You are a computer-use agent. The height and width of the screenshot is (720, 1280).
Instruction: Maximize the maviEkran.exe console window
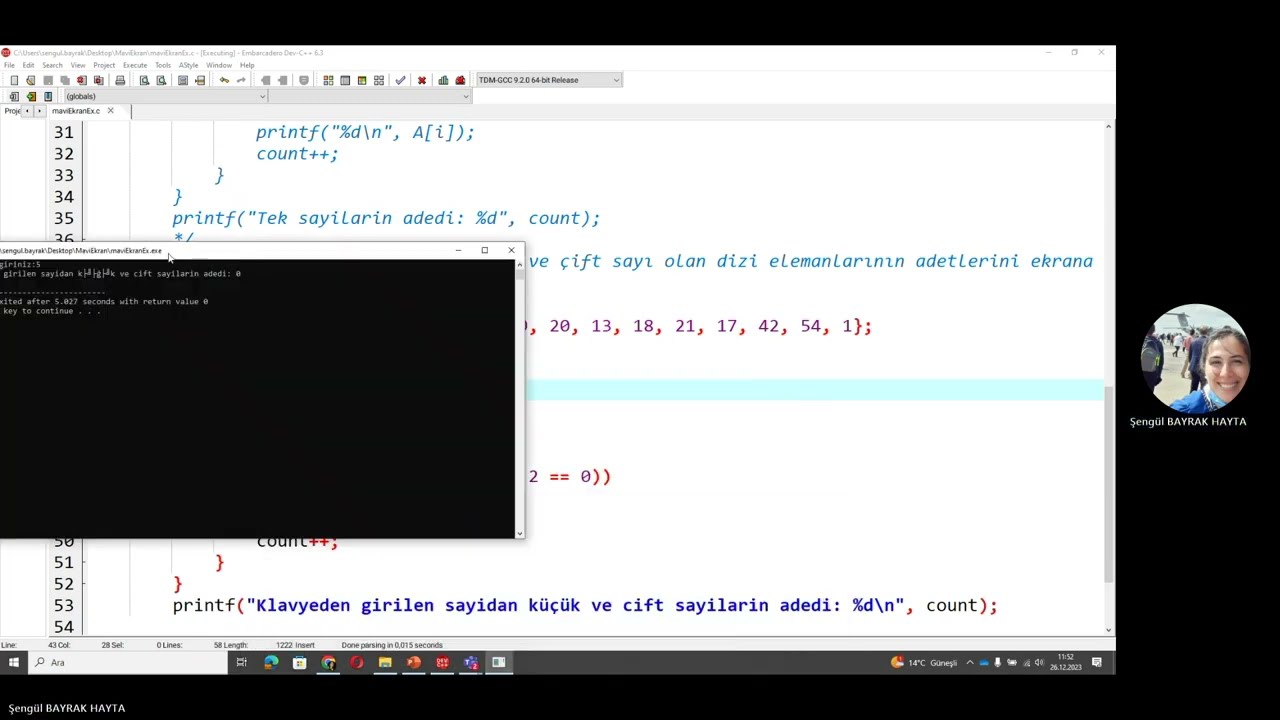(485, 250)
